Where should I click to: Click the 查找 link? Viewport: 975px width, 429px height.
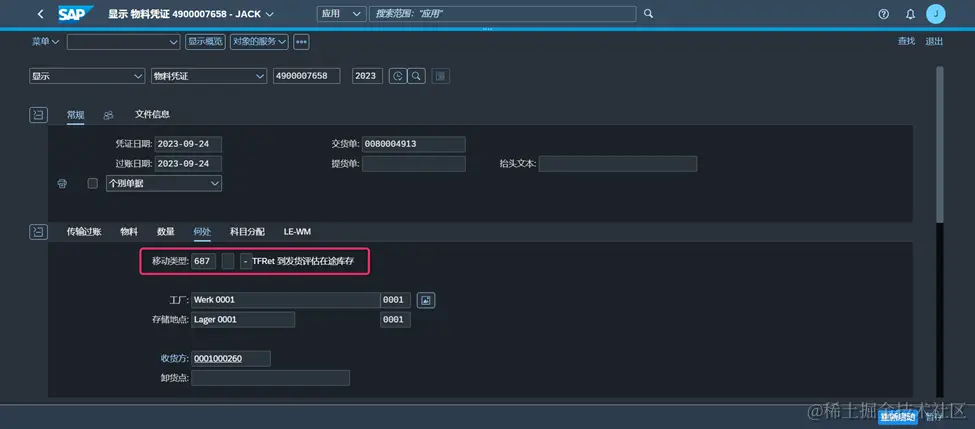(906, 42)
